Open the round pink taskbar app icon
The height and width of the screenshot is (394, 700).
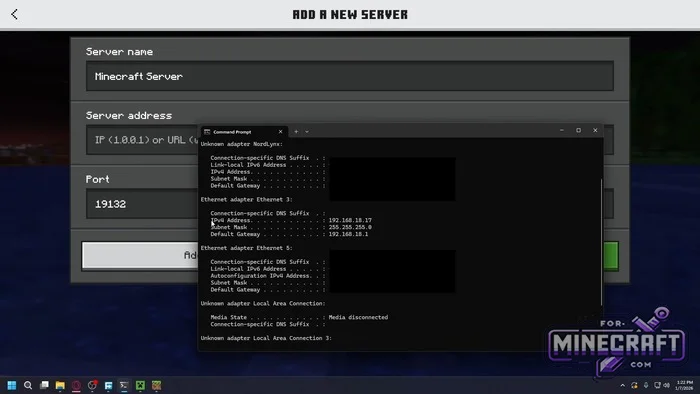click(76, 385)
